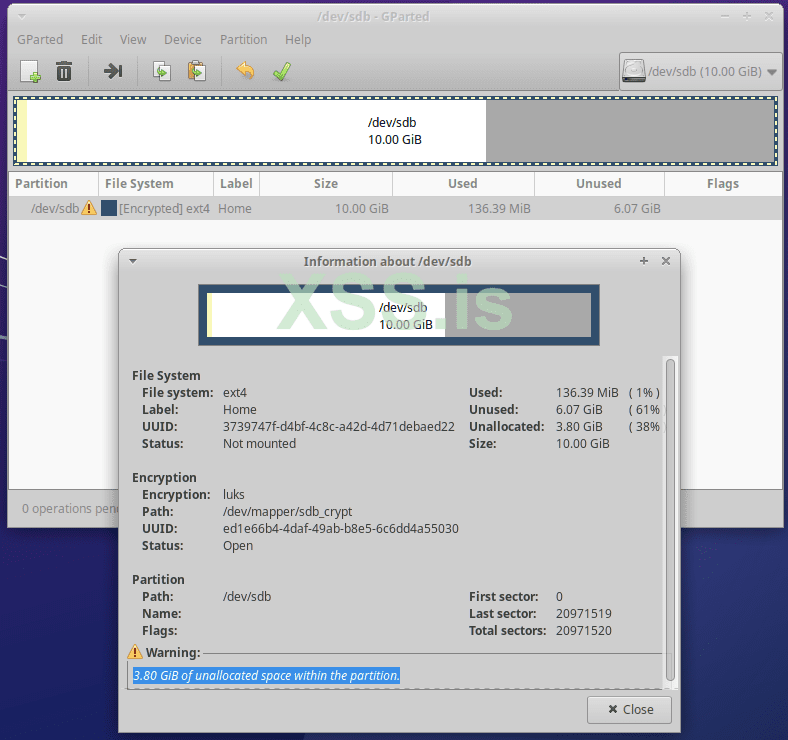Click the Flags column header
The width and height of the screenshot is (788, 740).
pyautogui.click(x=723, y=183)
